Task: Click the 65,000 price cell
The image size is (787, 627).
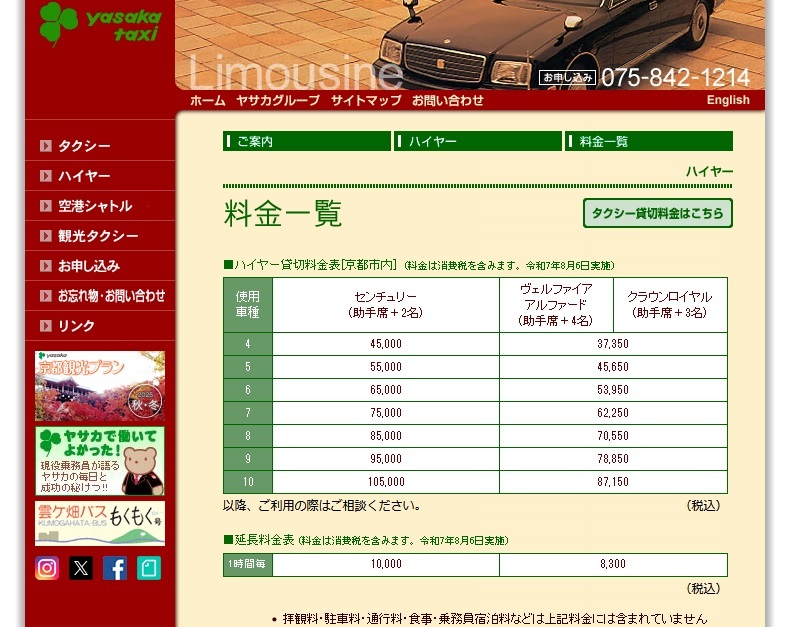Action: tap(385, 390)
